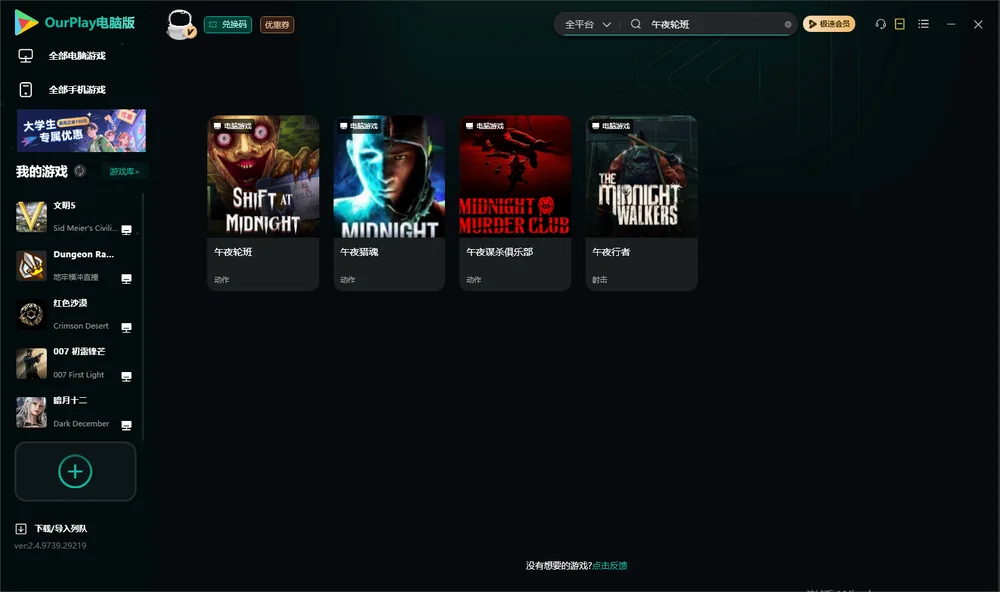Open the Midnight Murder Club cover
This screenshot has height=592, width=1000.
pos(515,176)
